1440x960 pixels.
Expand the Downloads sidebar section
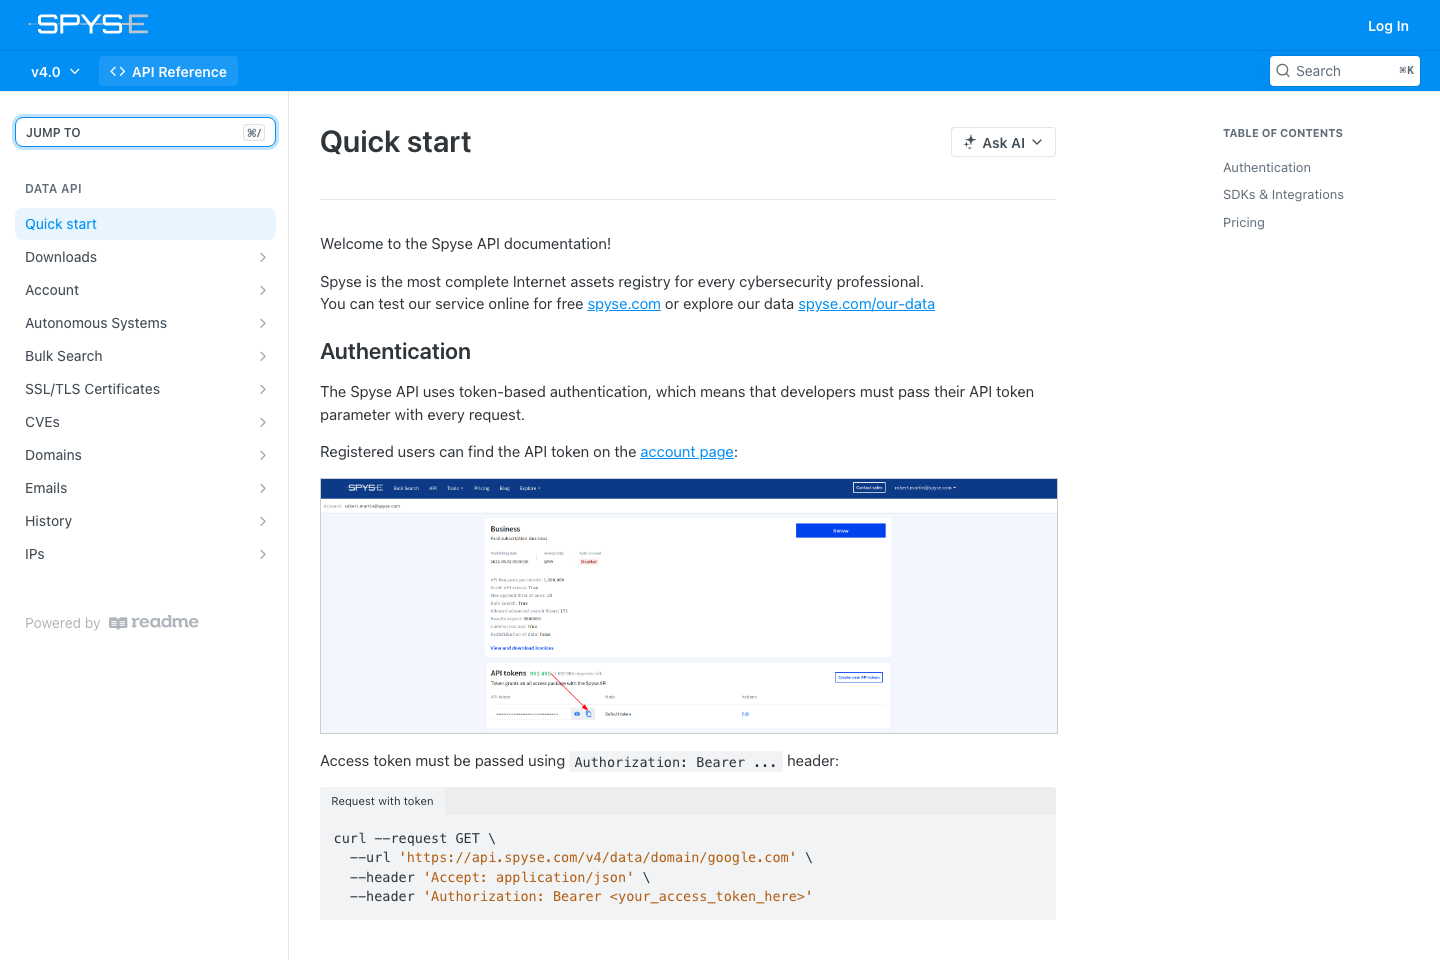pos(262,257)
